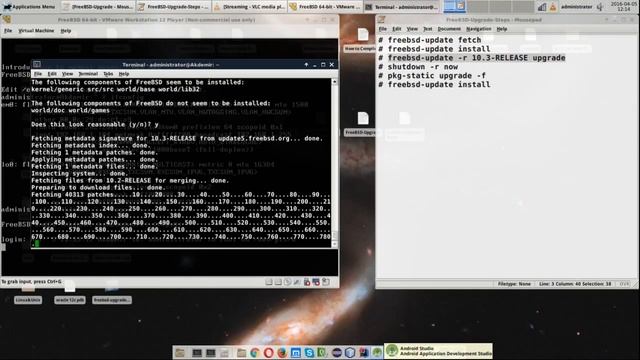This screenshot has width=640, height=360.
Task: Click 'Line: 3 Column: 40 Selection: 38' status text
Action: pos(575,284)
